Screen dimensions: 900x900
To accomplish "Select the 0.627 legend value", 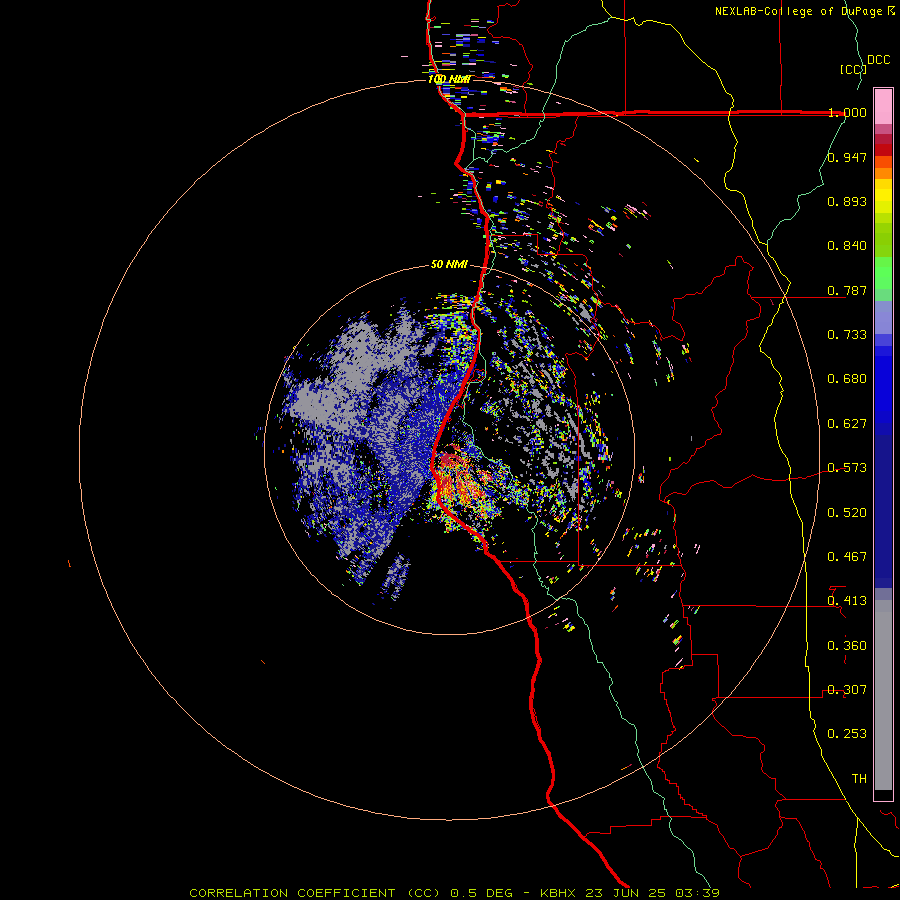I will (x=847, y=424).
